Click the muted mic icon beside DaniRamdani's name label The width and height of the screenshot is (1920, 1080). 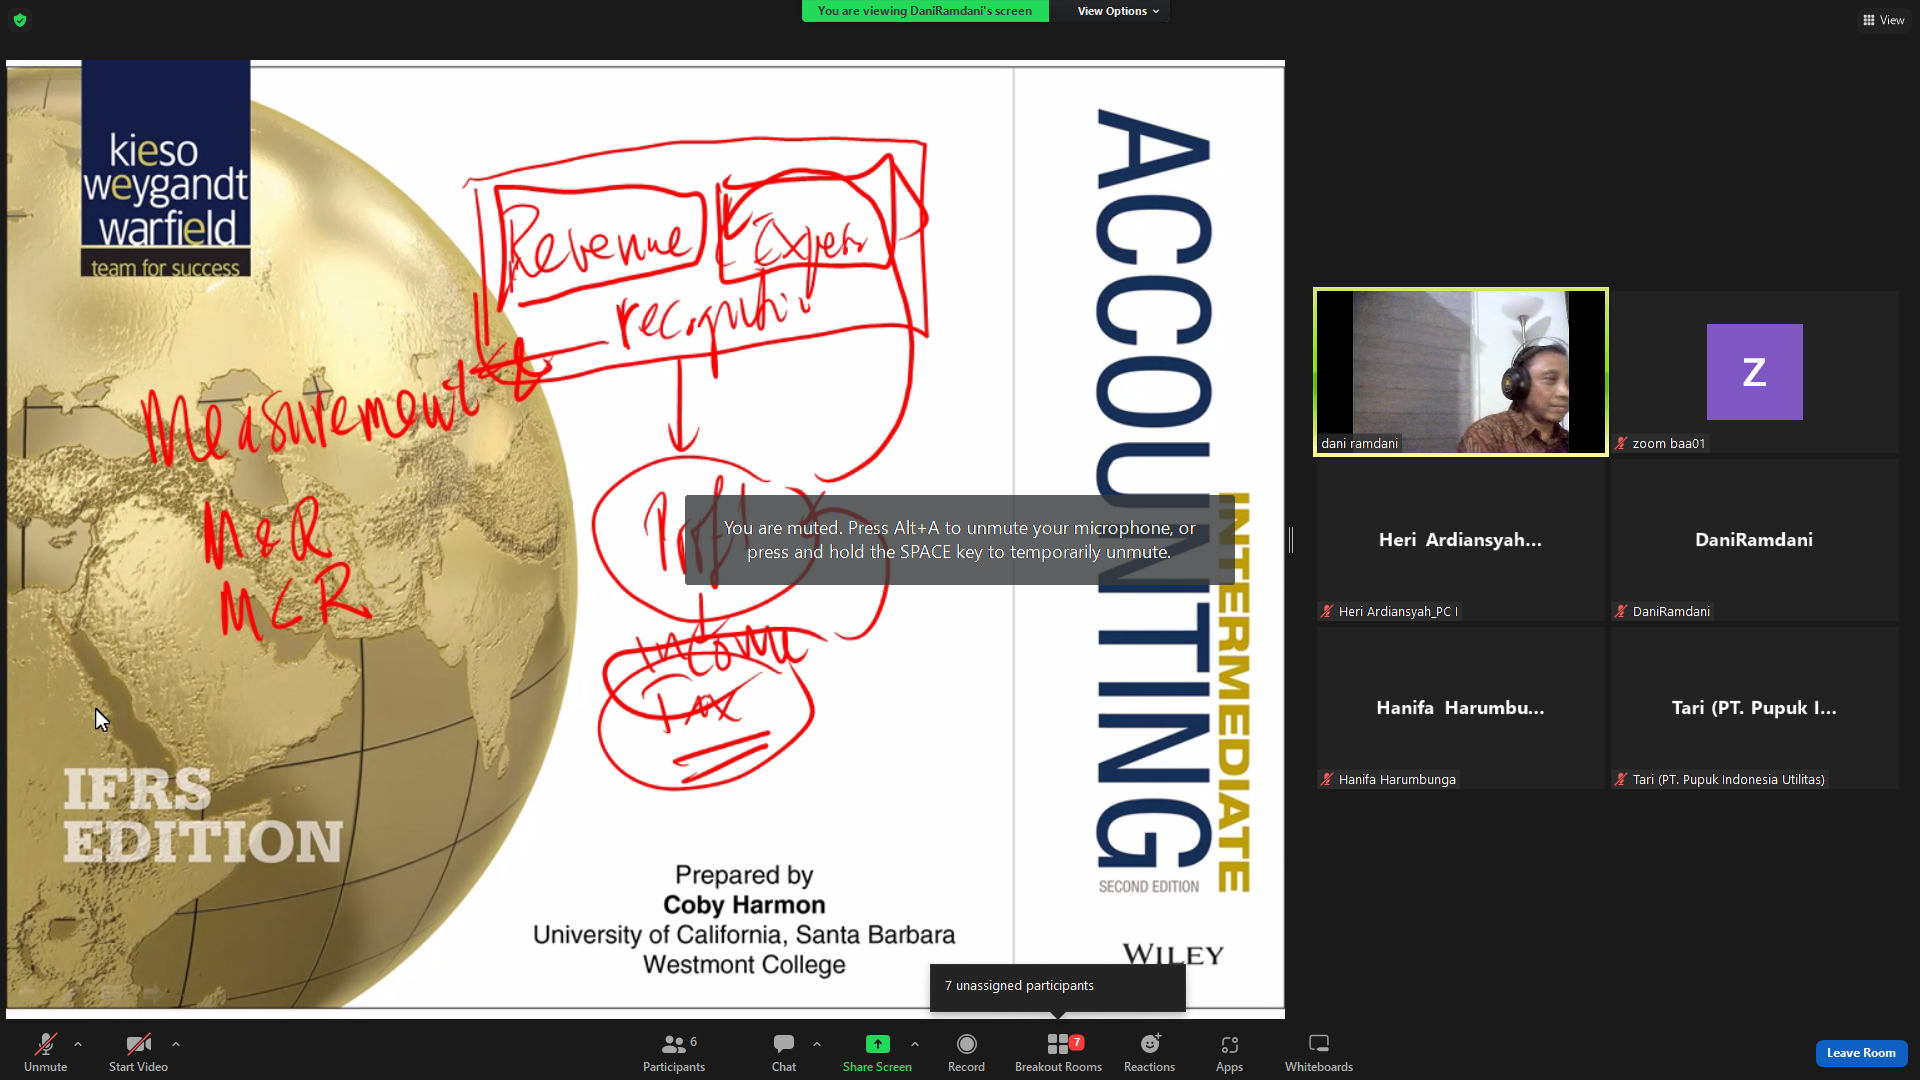pos(1621,611)
